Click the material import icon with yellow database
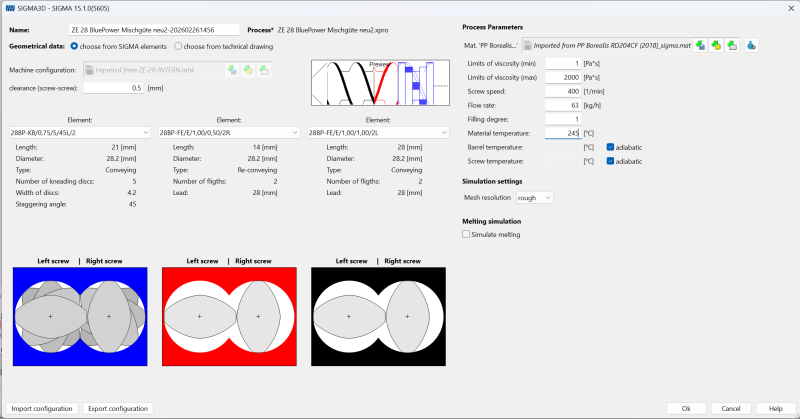 [716, 45]
